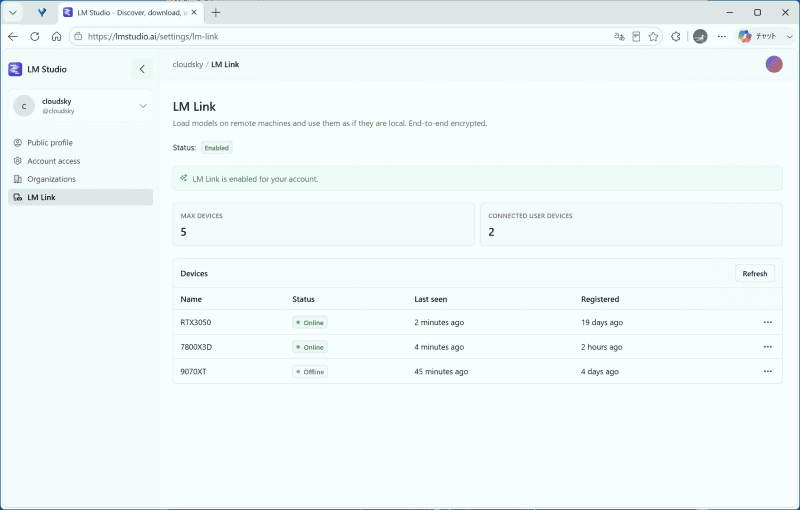Click the Name column header
The image size is (800, 510).
[191, 299]
